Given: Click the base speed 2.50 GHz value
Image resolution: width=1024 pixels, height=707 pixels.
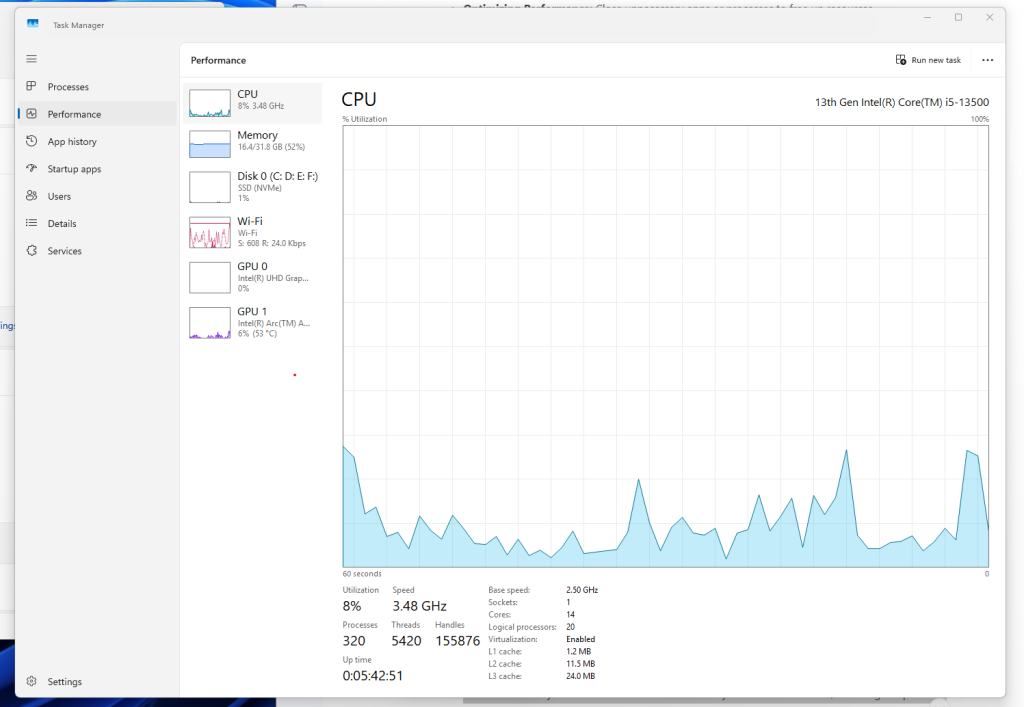Looking at the screenshot, I should (582, 589).
